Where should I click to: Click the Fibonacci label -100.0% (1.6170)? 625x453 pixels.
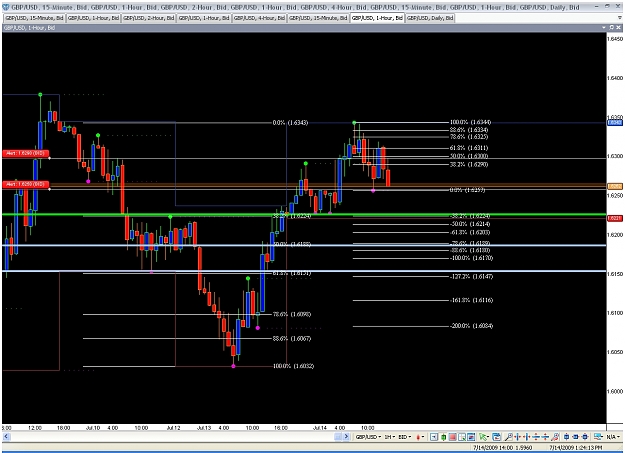click(x=471, y=258)
